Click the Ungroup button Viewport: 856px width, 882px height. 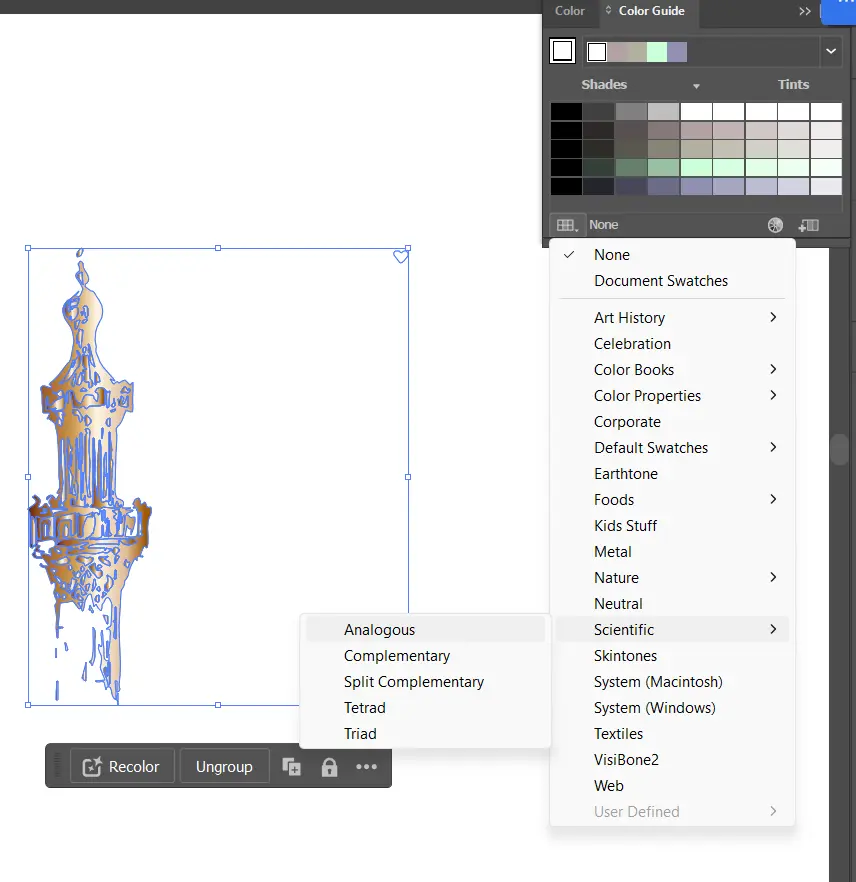point(224,766)
